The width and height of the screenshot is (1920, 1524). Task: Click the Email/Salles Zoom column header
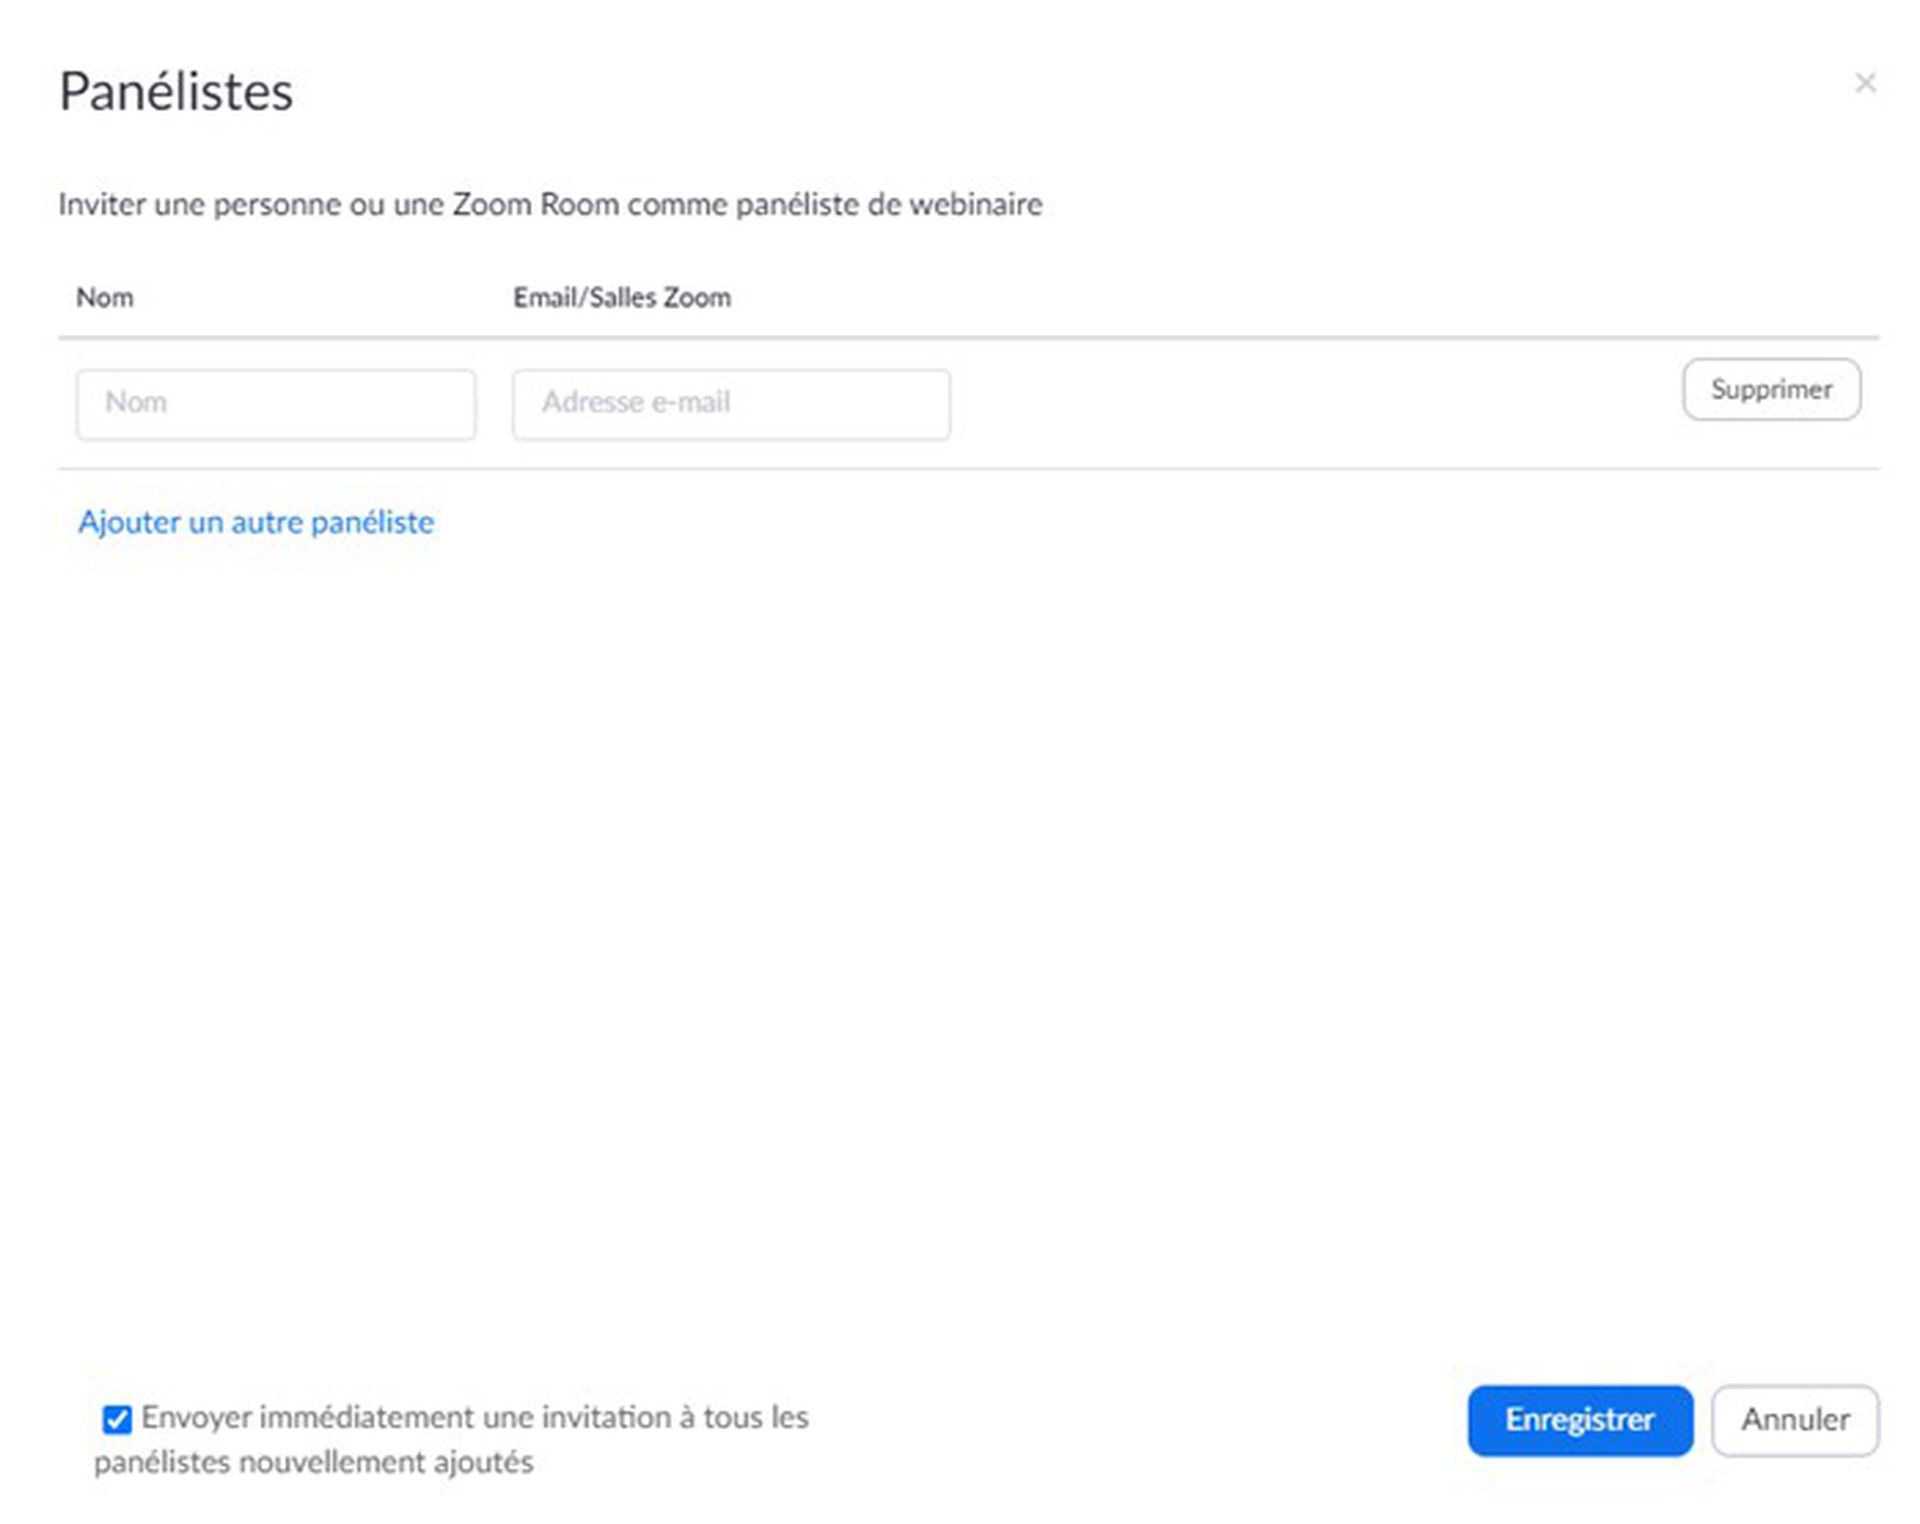622,297
